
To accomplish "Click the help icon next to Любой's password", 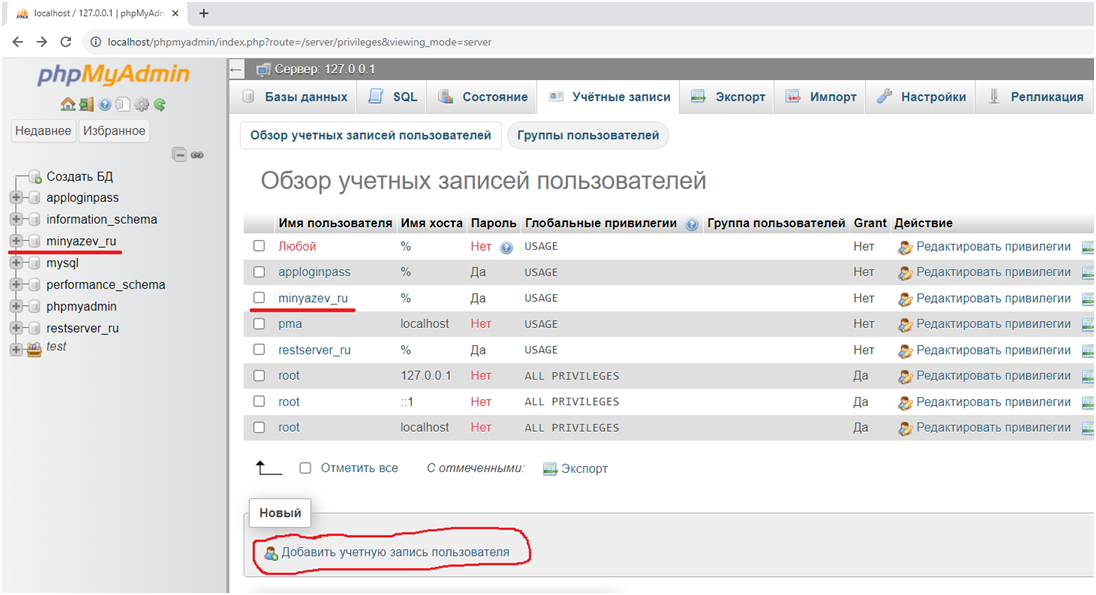I will pos(506,248).
